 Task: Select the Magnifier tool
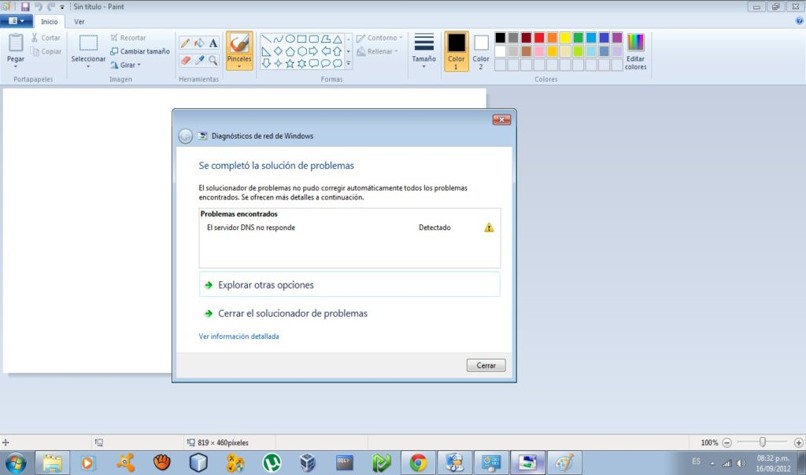[213, 60]
